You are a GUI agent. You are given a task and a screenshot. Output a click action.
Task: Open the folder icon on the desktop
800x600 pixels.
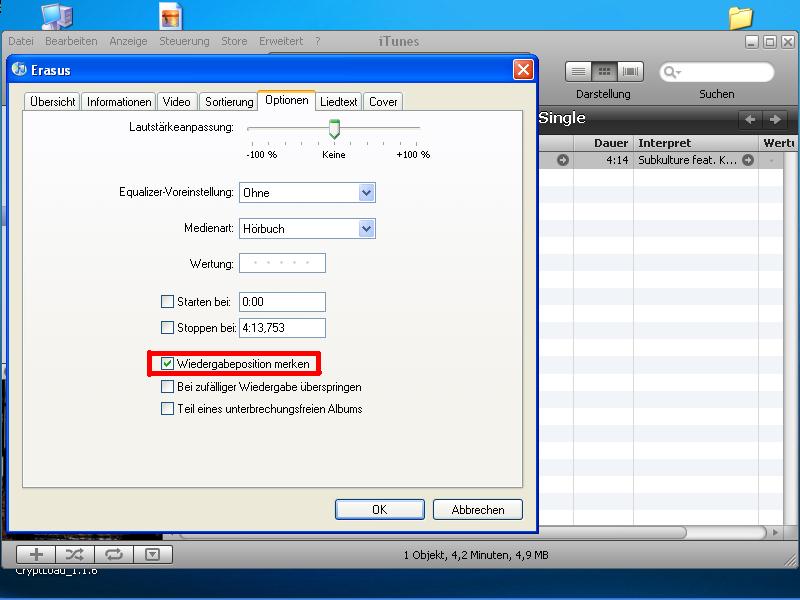click(x=740, y=18)
